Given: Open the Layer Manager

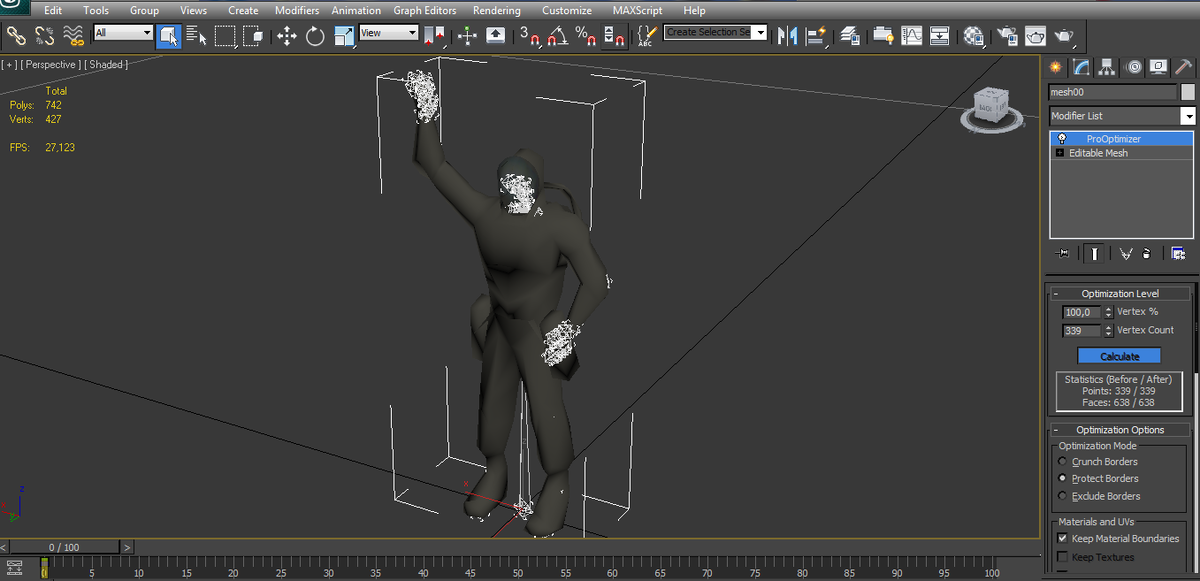Looking at the screenshot, I should coord(851,36).
